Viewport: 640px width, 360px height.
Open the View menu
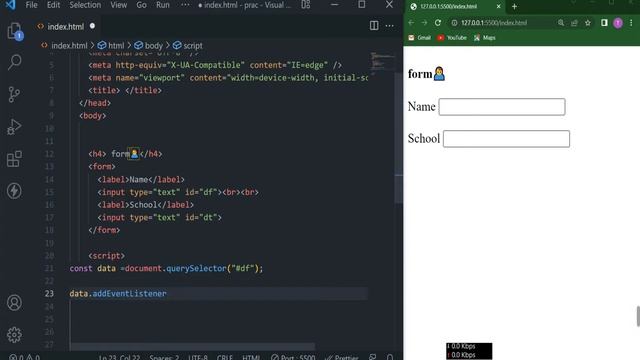click(118, 5)
